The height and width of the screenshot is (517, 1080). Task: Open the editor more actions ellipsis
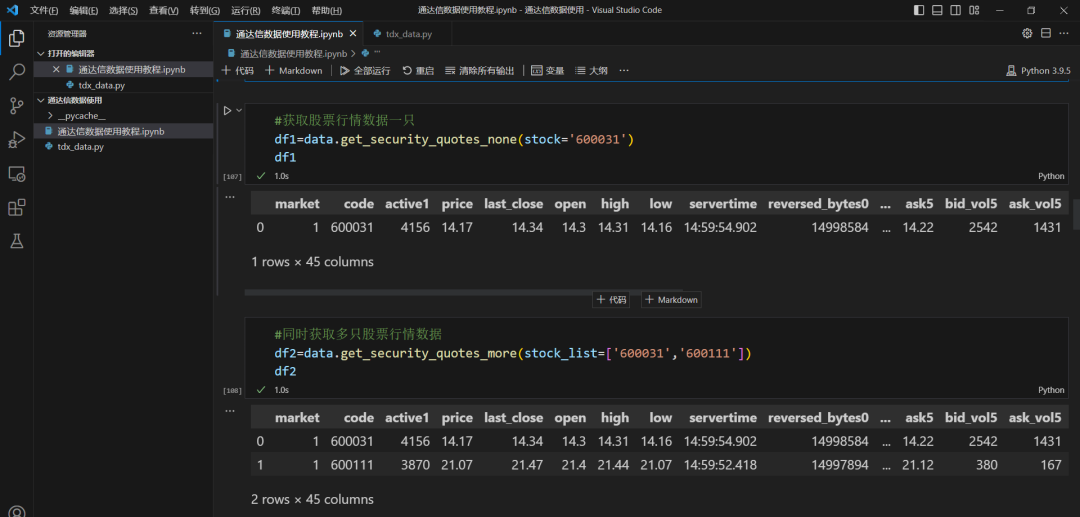pos(1064,33)
